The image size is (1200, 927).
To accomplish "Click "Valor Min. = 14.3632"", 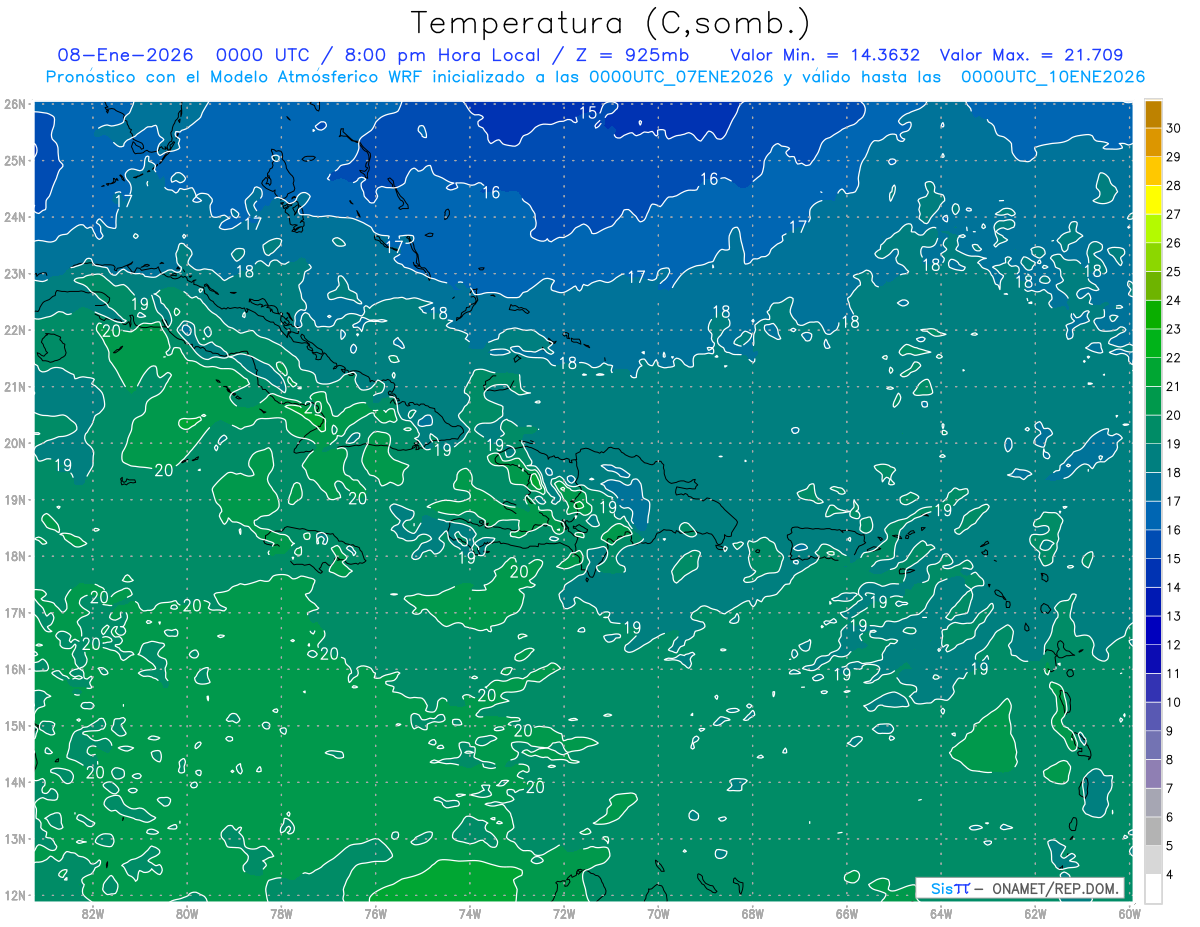I will tap(826, 55).
